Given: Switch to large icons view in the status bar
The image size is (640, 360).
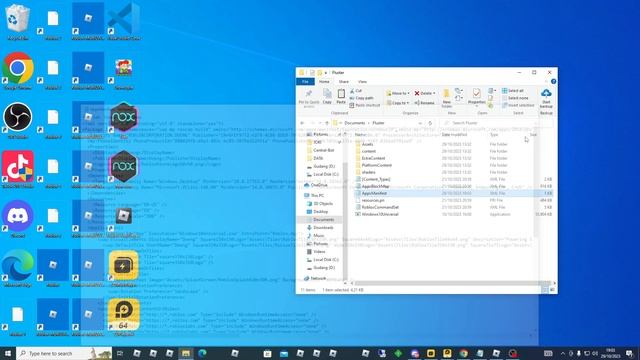Looking at the screenshot, I should pos(552,290).
